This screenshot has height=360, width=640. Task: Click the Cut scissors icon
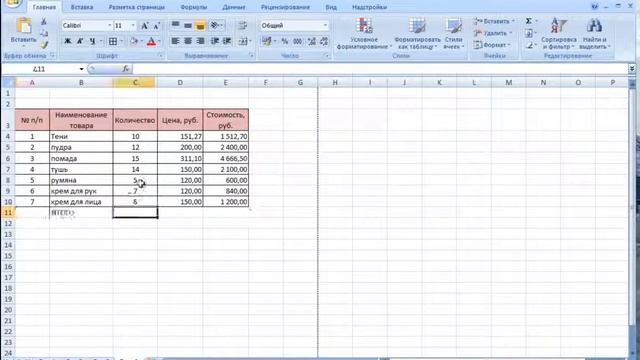pos(44,21)
